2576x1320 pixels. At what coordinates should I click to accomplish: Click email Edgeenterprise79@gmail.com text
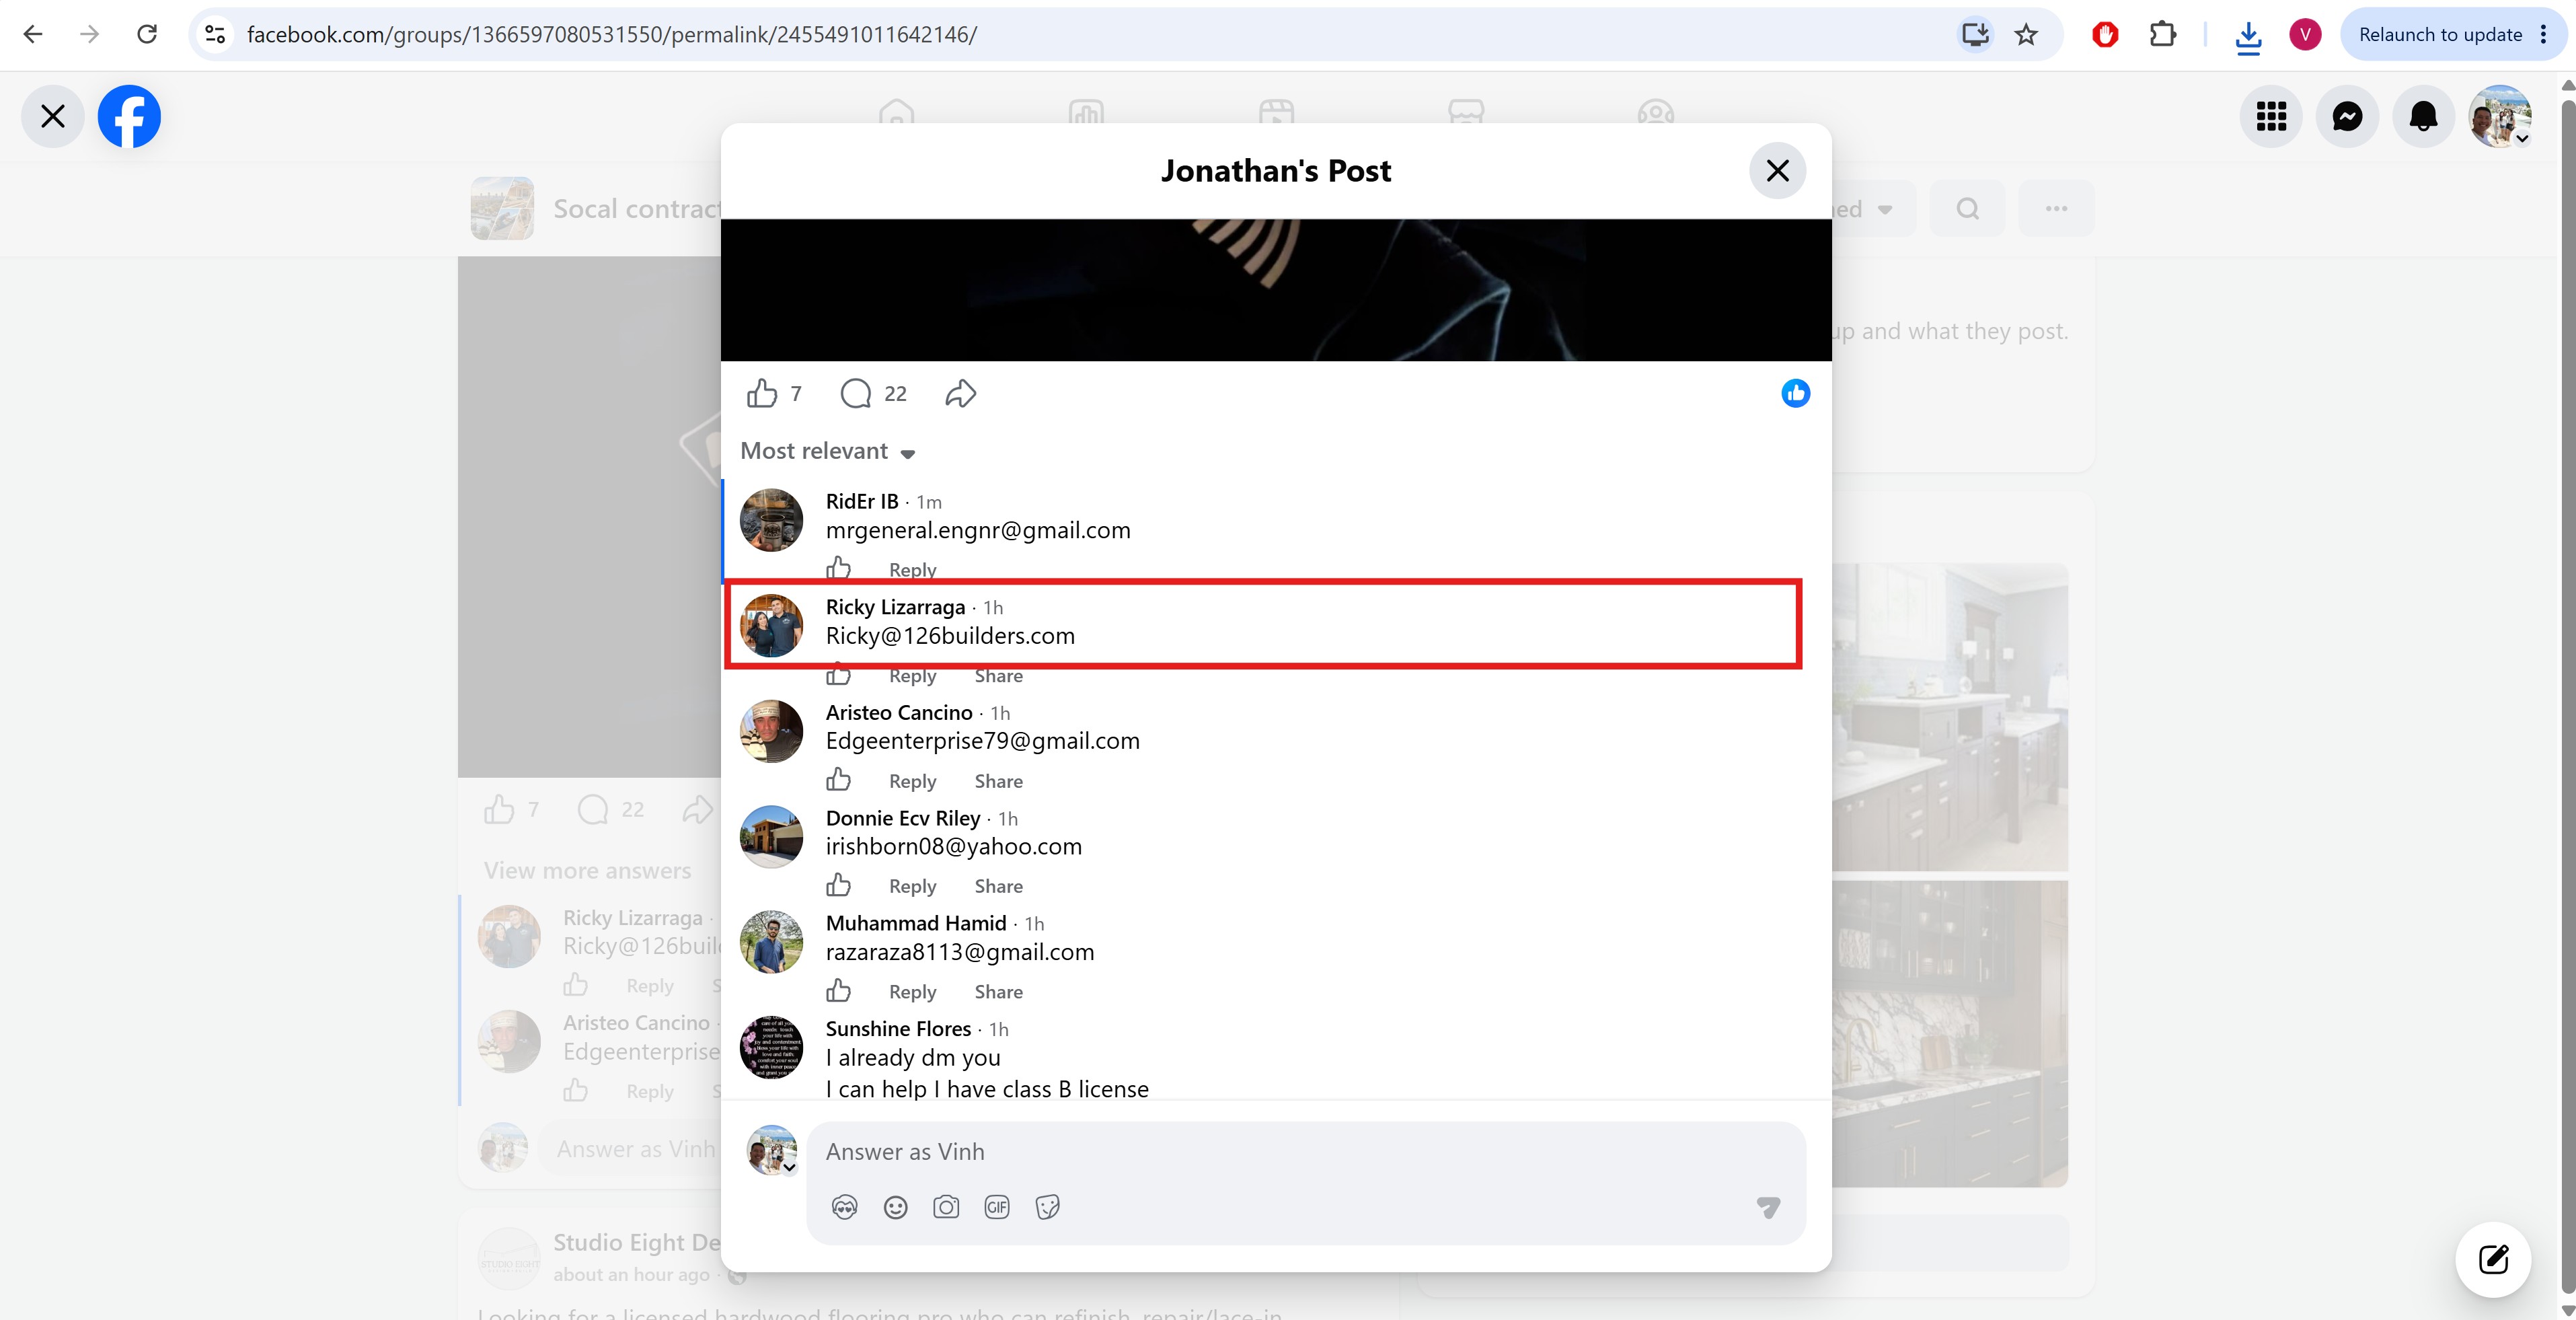[x=983, y=741]
